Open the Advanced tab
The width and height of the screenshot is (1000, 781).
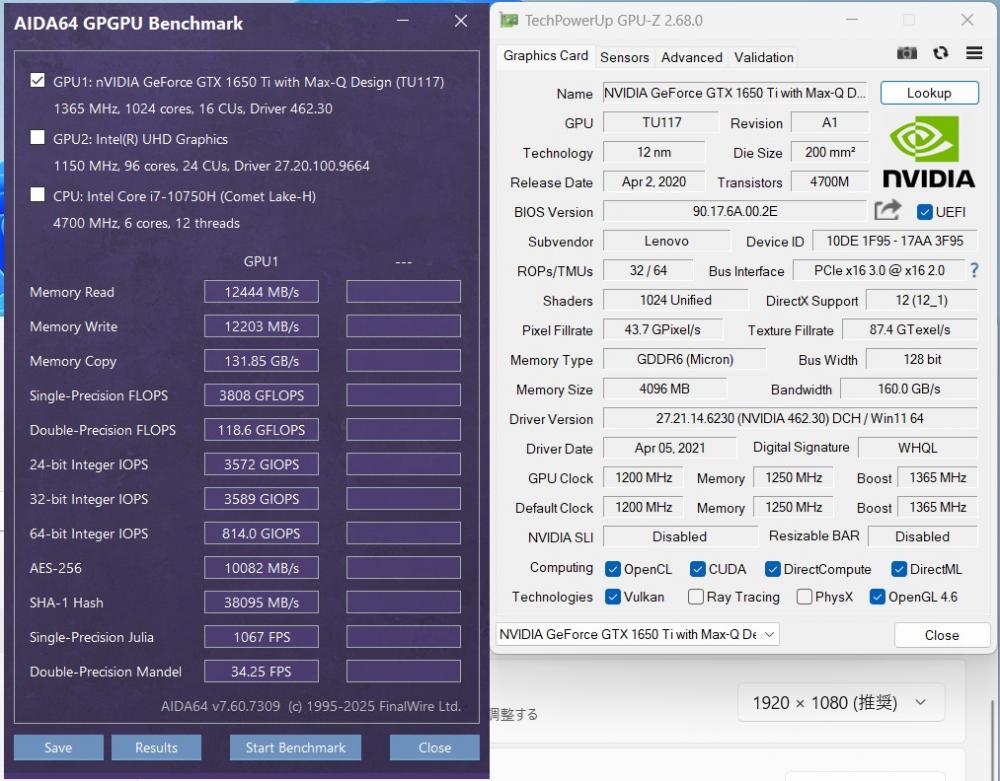coord(691,57)
